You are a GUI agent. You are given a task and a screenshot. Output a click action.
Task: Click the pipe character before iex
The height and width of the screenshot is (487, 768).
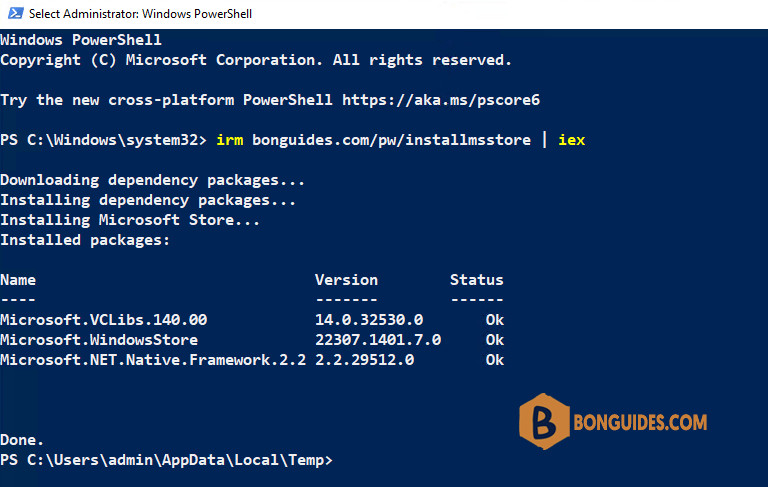click(545, 140)
